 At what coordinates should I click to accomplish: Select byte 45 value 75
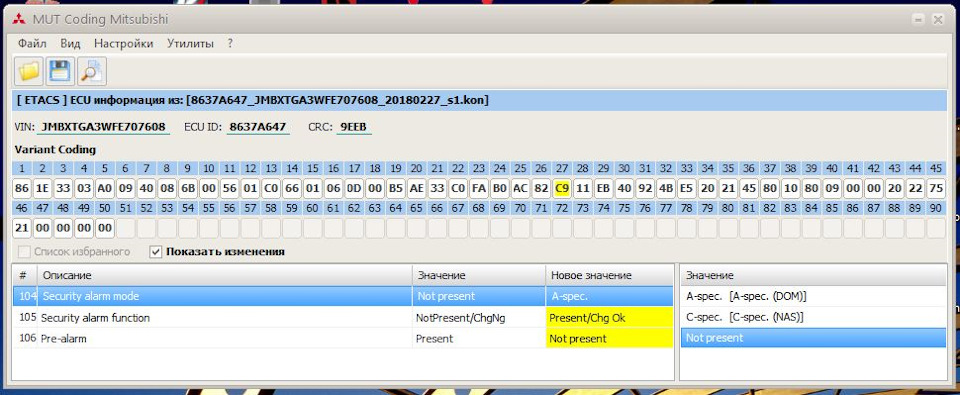tap(936, 189)
